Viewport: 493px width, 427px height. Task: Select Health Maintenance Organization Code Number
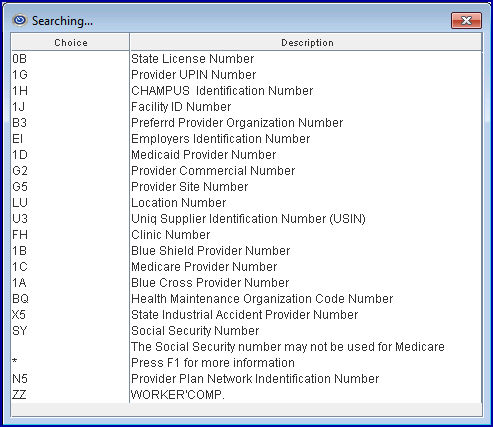click(x=247, y=299)
